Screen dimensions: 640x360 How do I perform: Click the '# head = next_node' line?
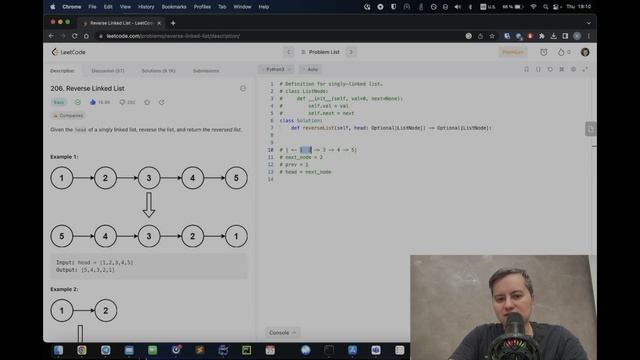click(305, 172)
